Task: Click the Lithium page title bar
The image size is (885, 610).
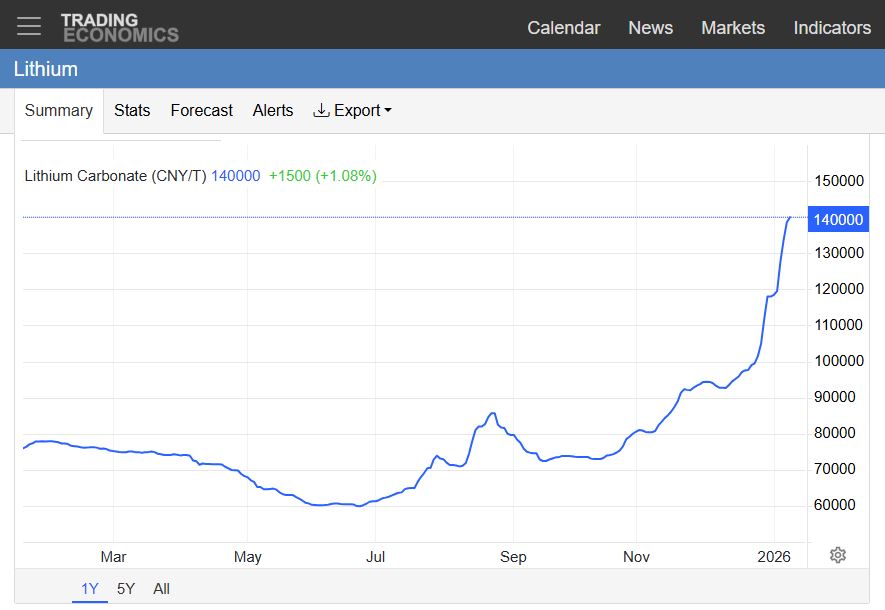Action: (45, 69)
